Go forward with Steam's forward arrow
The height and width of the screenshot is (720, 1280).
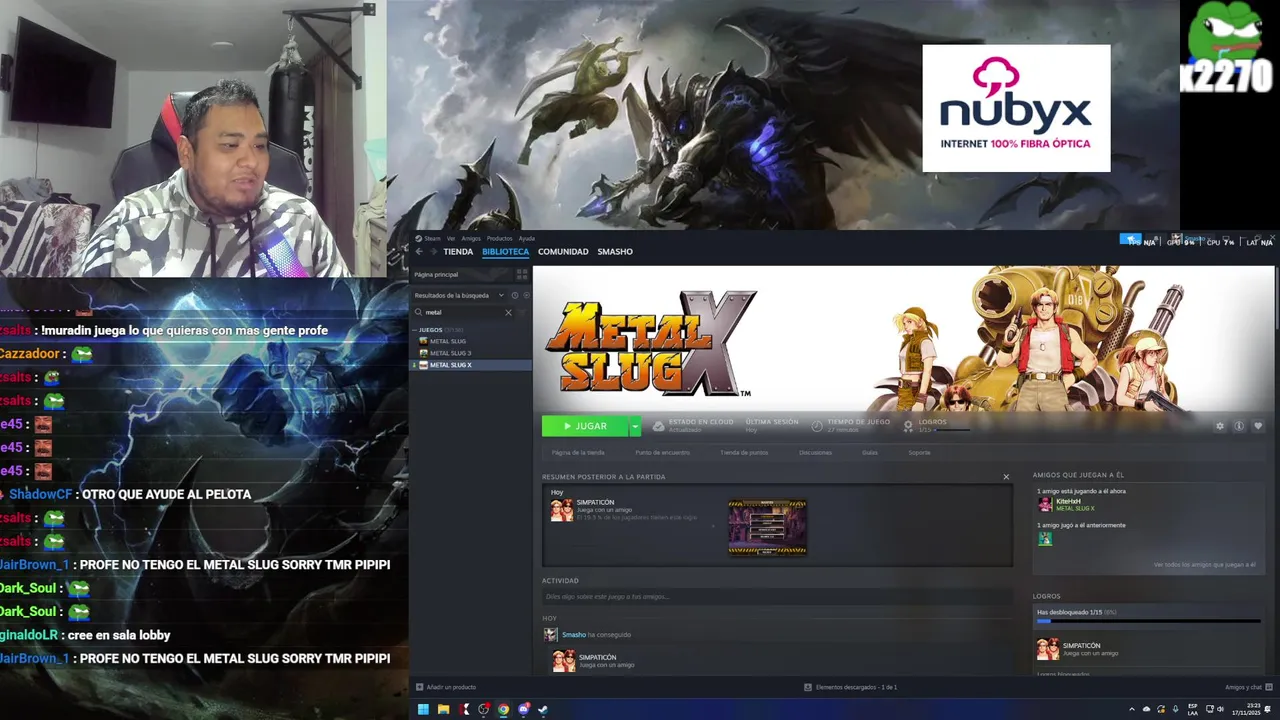click(432, 252)
